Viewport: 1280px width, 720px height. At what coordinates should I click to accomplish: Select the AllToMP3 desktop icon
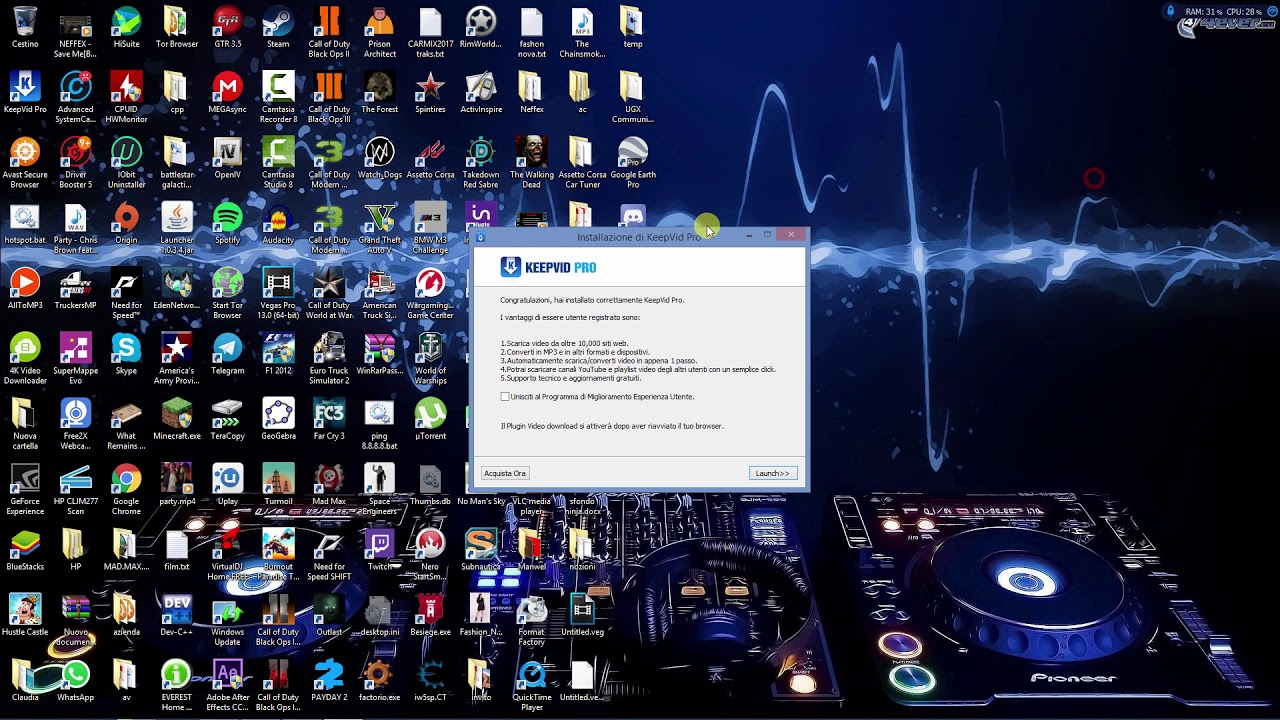click(x=25, y=284)
